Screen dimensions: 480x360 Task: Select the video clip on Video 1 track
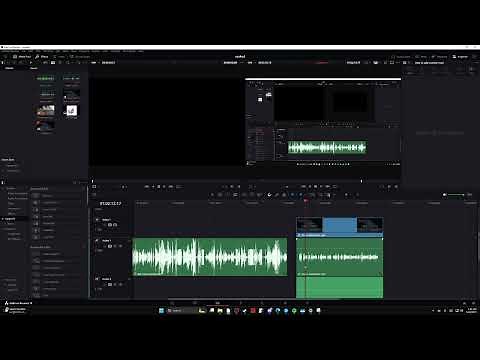point(340,227)
